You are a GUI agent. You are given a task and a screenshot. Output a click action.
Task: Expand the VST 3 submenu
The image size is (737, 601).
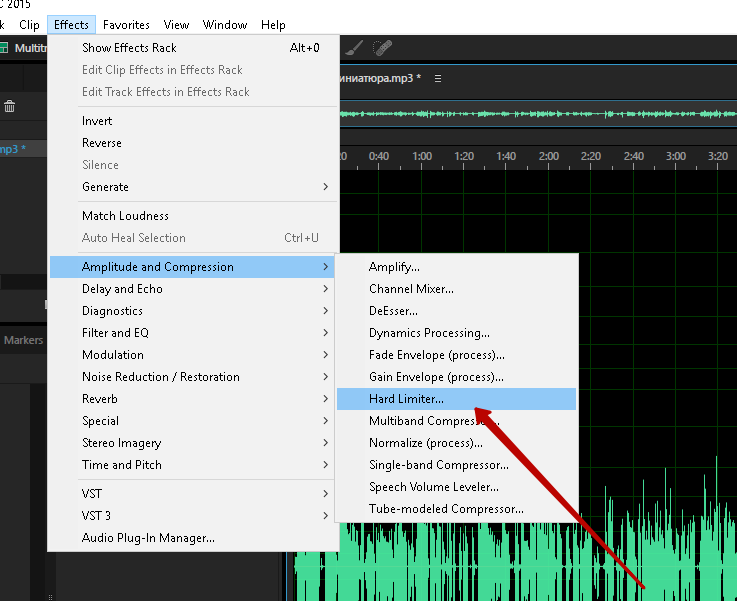tap(192, 516)
